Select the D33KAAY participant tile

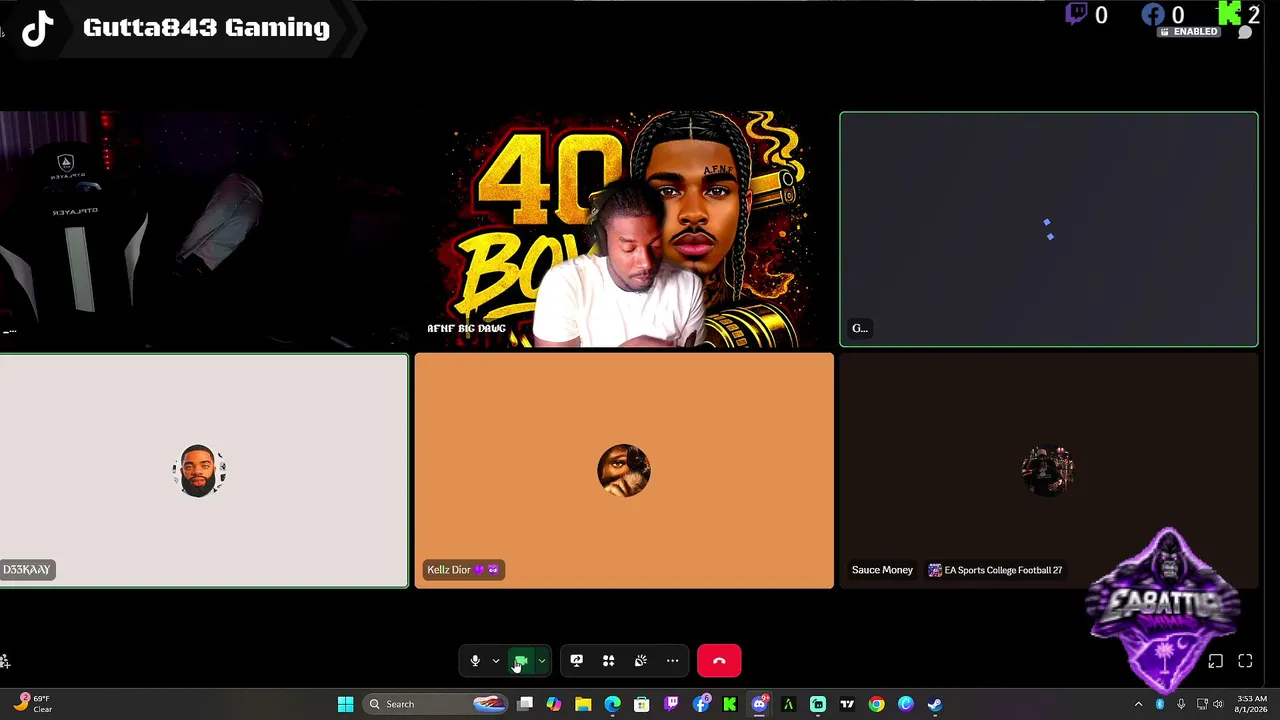[x=204, y=471]
